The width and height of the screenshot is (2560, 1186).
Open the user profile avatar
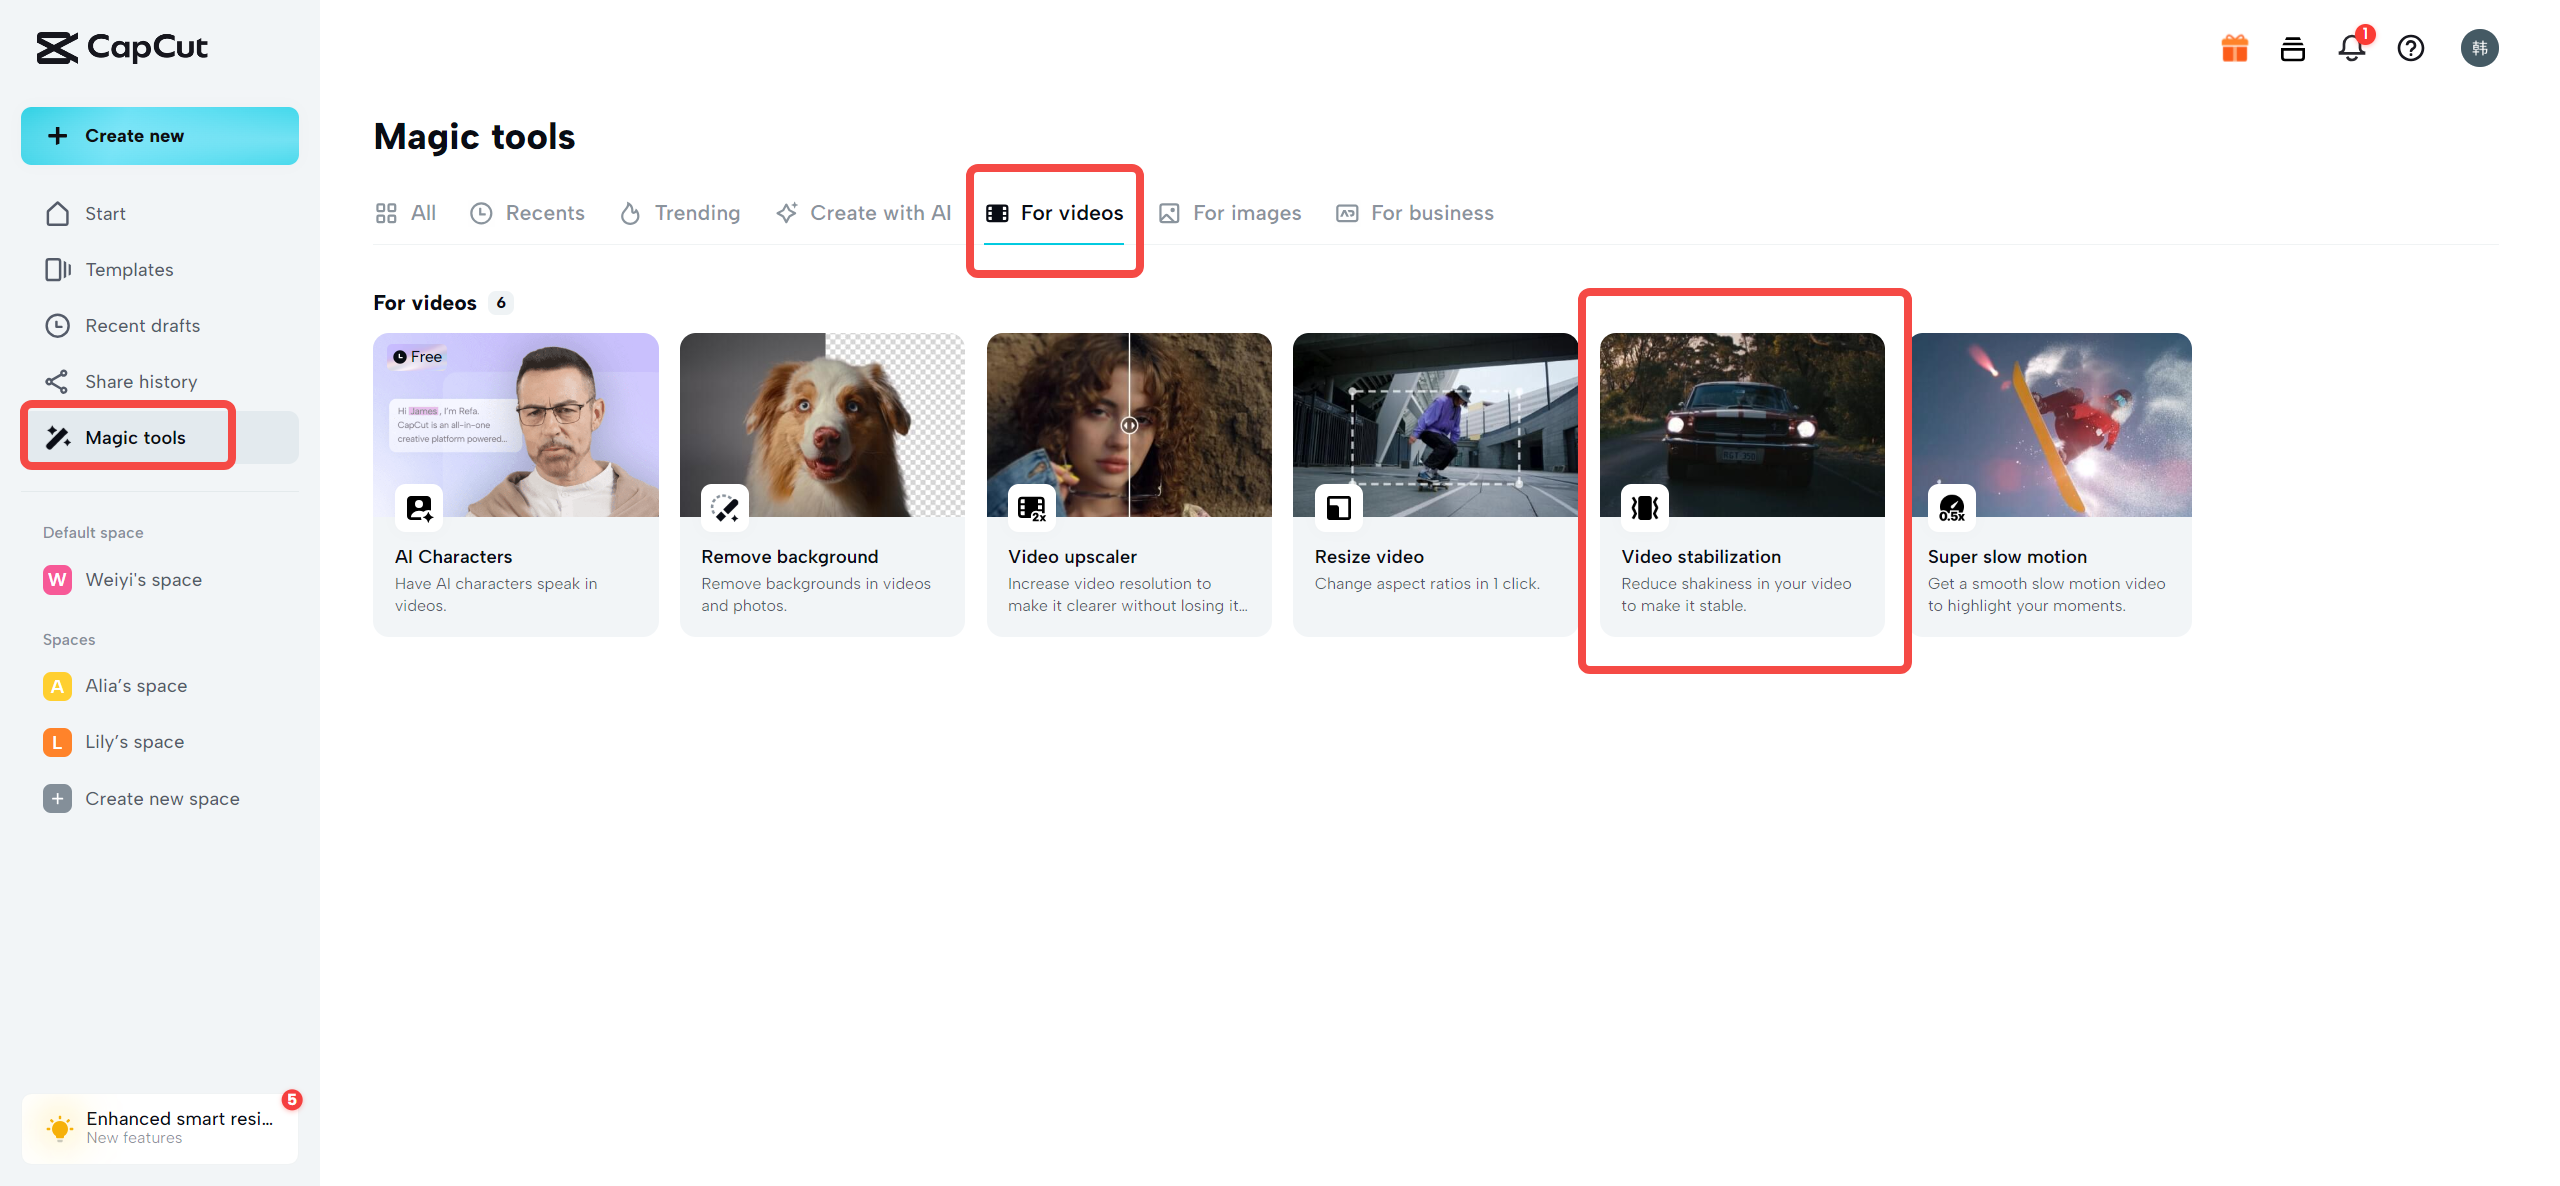pos(2478,48)
